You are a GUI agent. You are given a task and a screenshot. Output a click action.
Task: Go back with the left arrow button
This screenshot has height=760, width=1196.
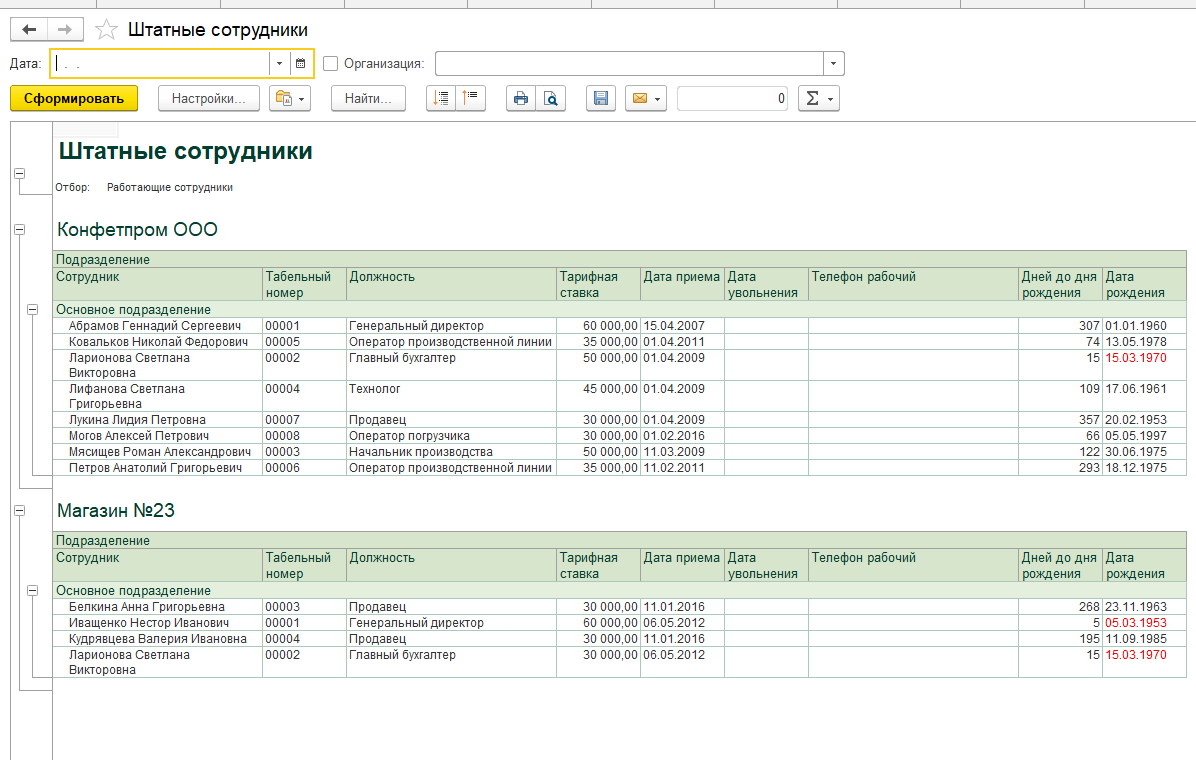coord(29,30)
